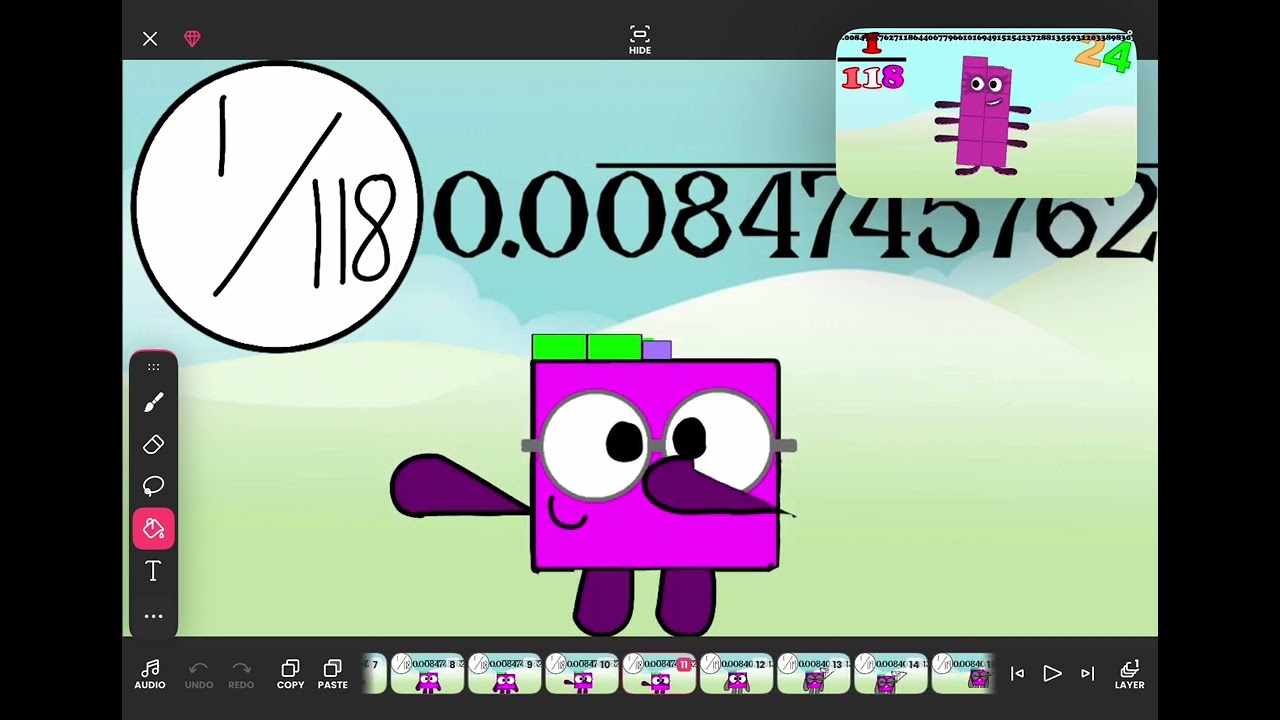
Task: Jump to the last frame
Action: coord(1087,674)
